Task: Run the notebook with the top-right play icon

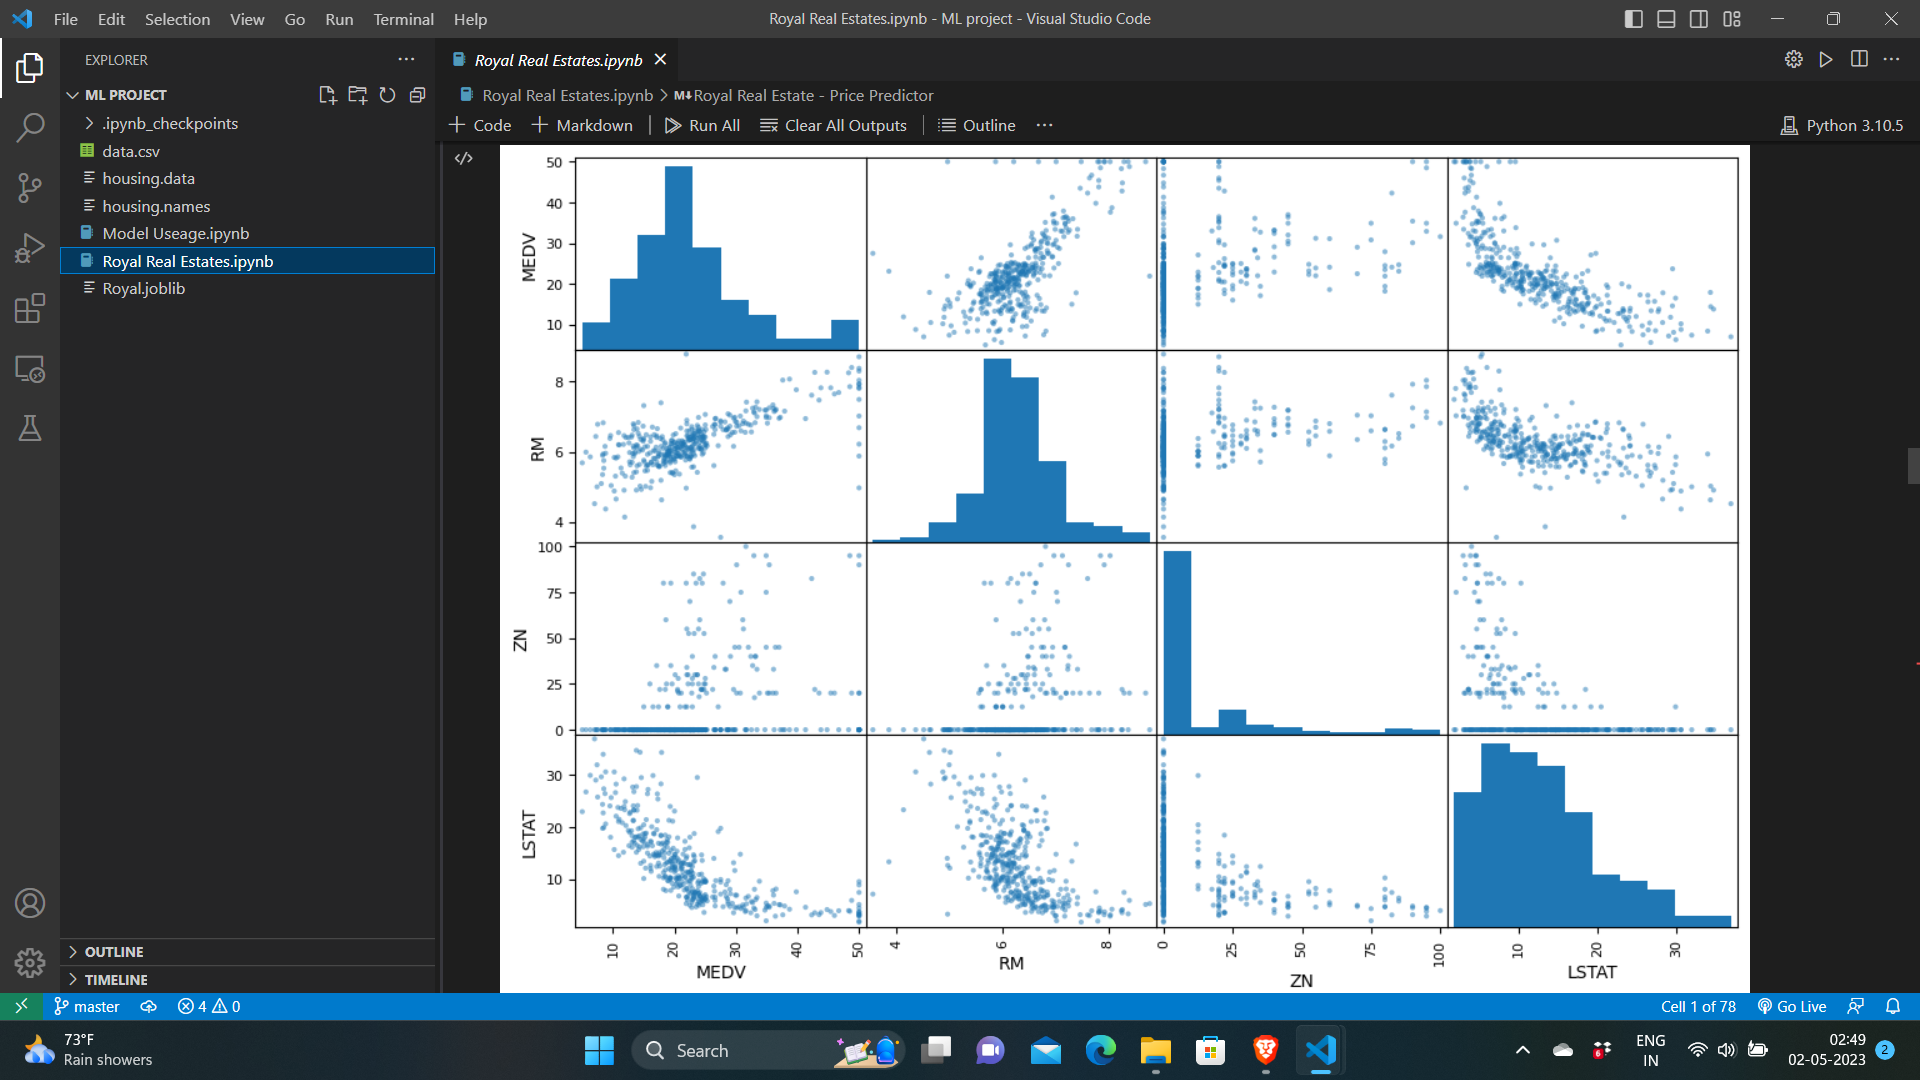Action: [x=1826, y=59]
